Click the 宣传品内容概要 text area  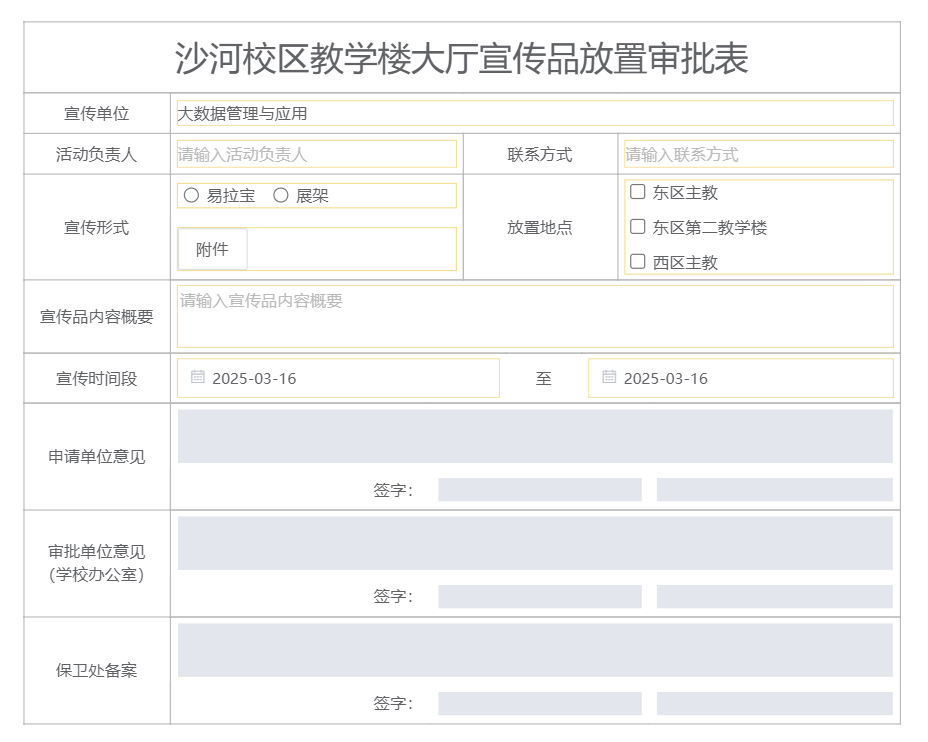pos(534,316)
